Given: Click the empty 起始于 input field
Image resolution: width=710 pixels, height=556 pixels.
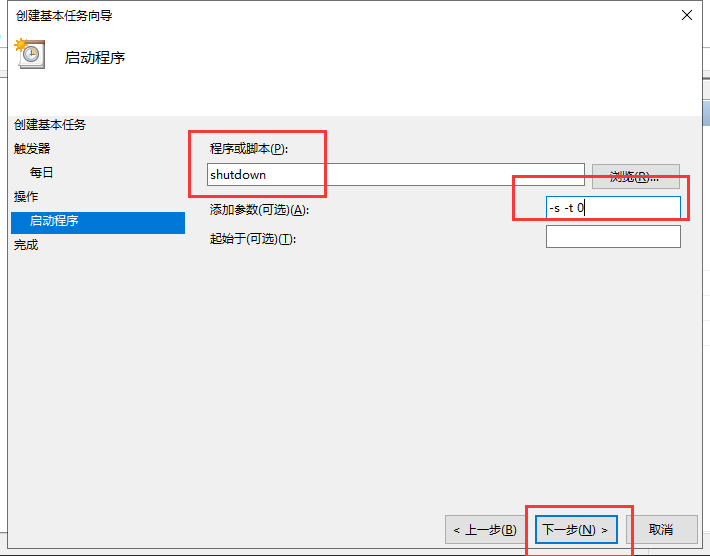Looking at the screenshot, I should click(x=613, y=237).
